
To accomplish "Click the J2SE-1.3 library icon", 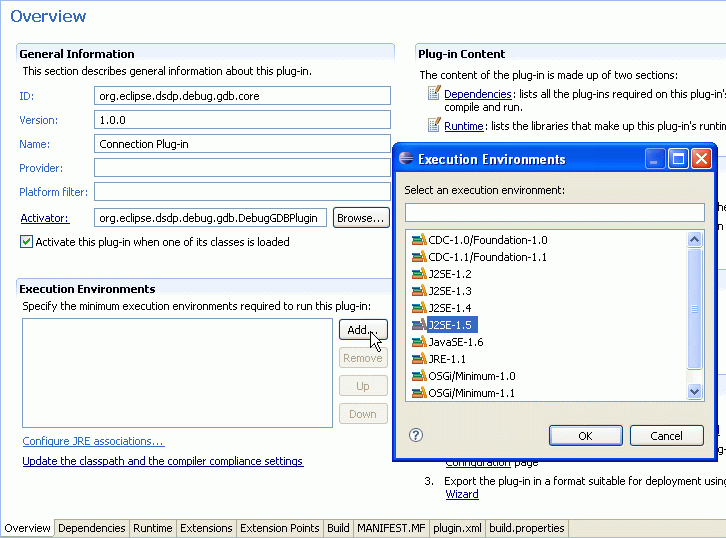I will 419,291.
